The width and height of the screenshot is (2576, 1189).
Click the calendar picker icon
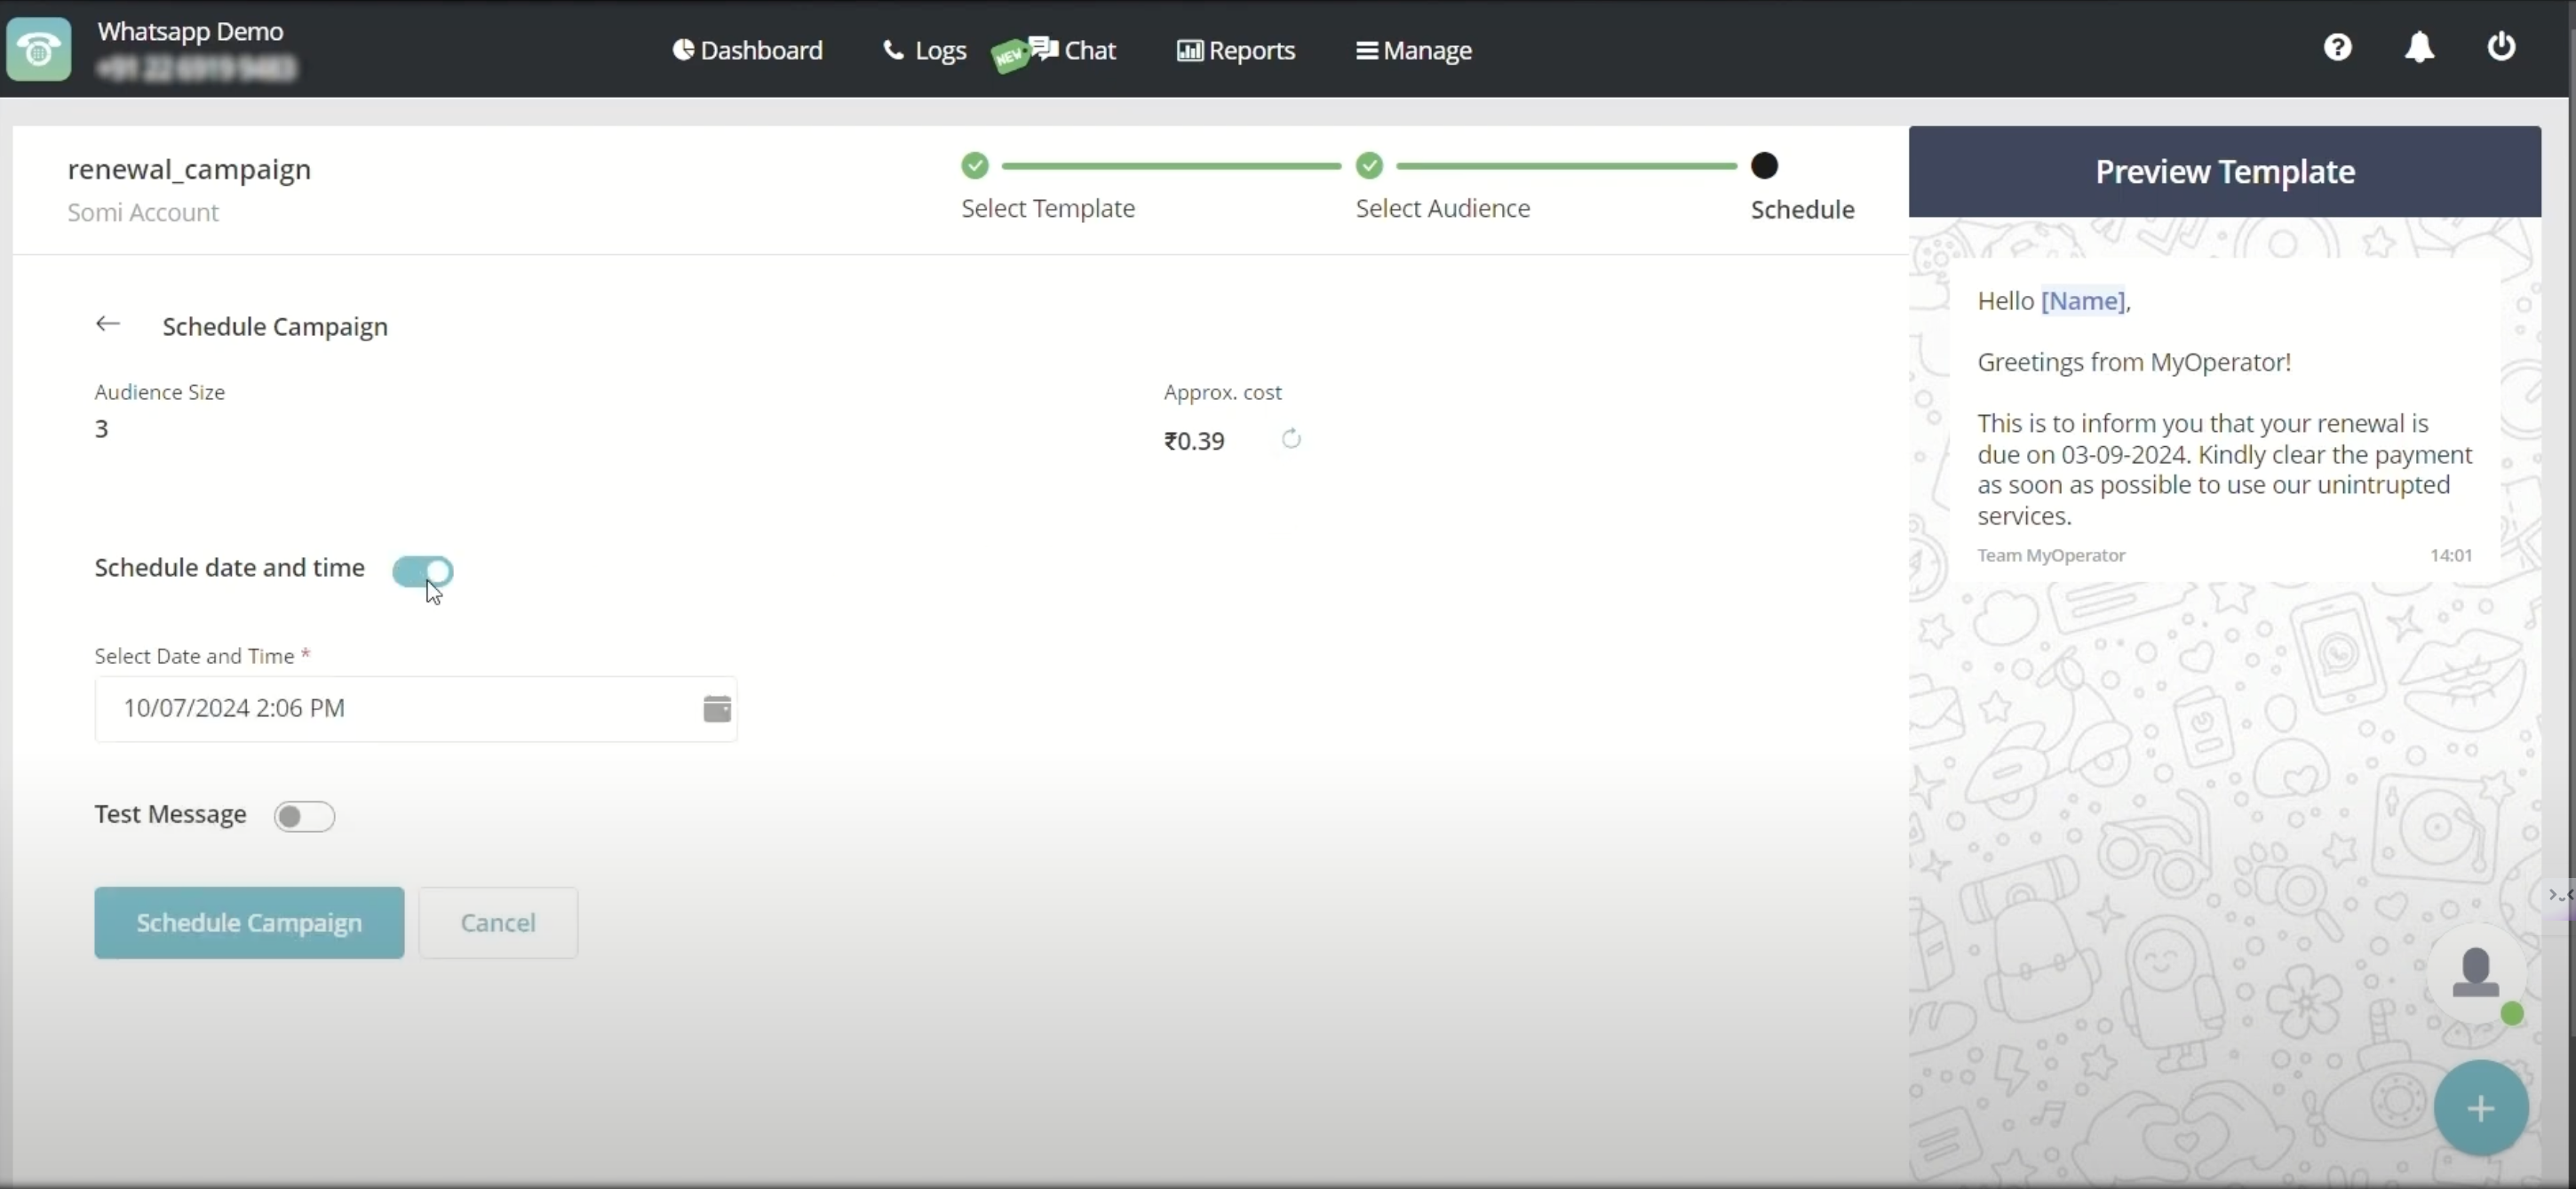click(x=716, y=707)
